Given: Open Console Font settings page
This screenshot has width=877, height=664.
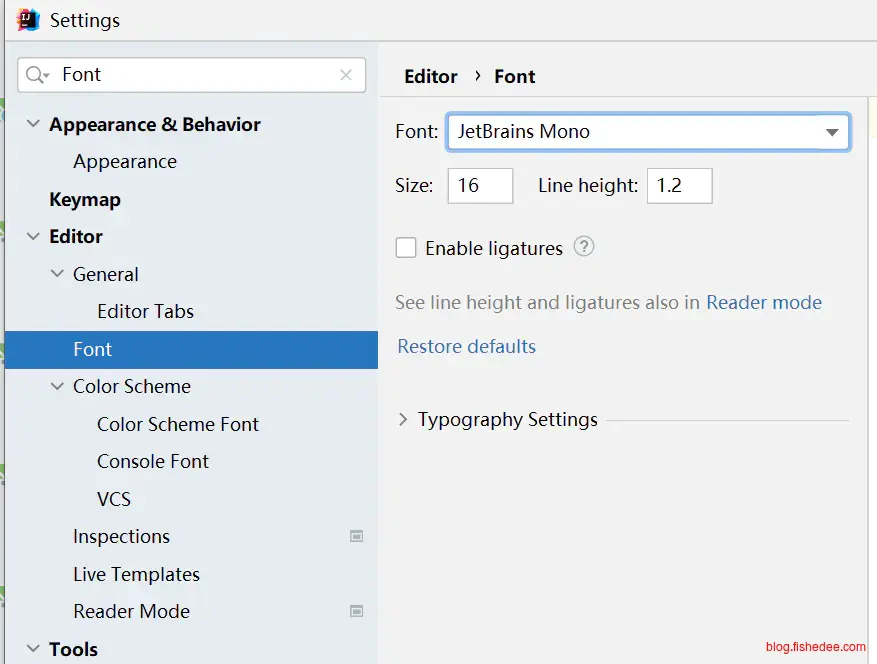Looking at the screenshot, I should pos(153,461).
